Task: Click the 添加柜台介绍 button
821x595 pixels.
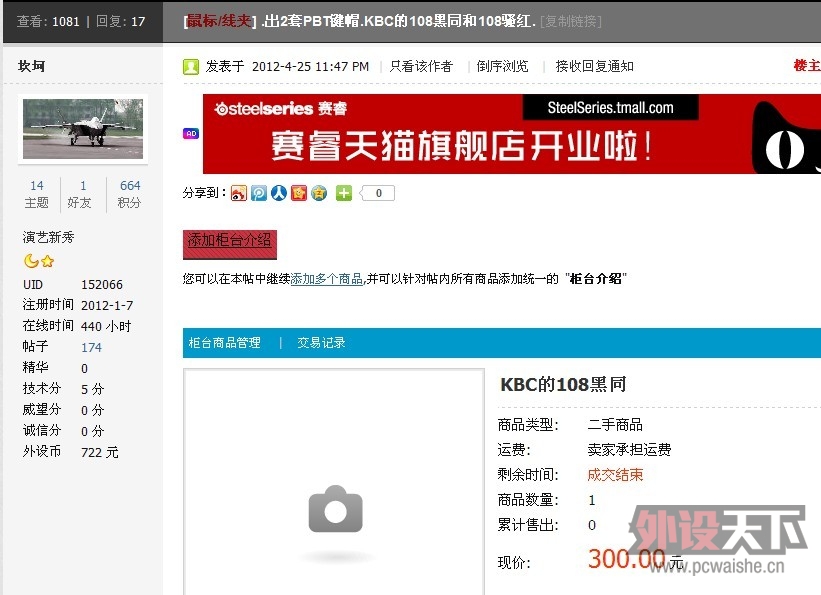Action: (229, 245)
